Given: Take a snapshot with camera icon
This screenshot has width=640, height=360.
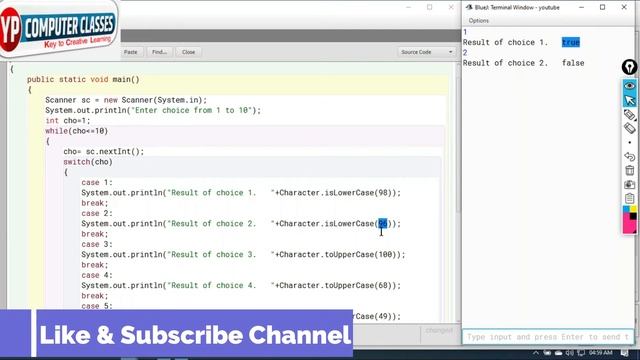Looking at the screenshot, I should click(x=629, y=184).
